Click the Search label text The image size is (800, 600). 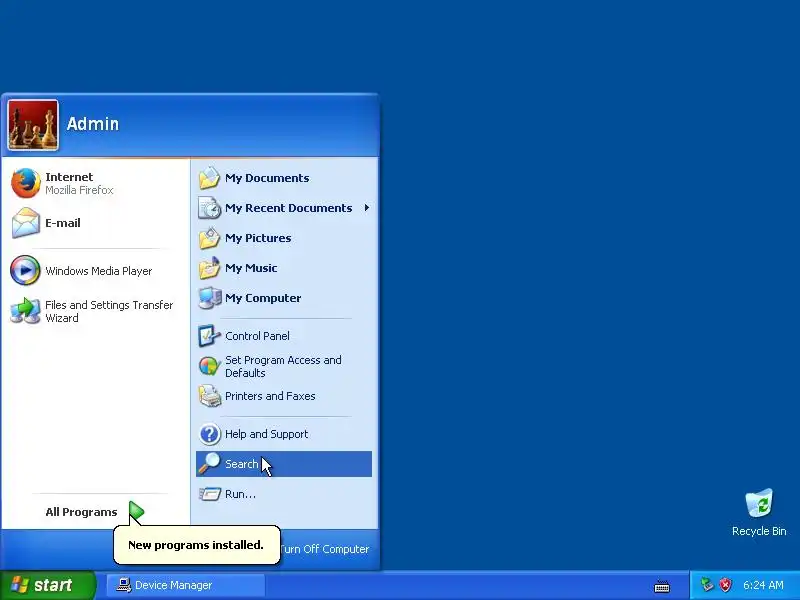[241, 464]
